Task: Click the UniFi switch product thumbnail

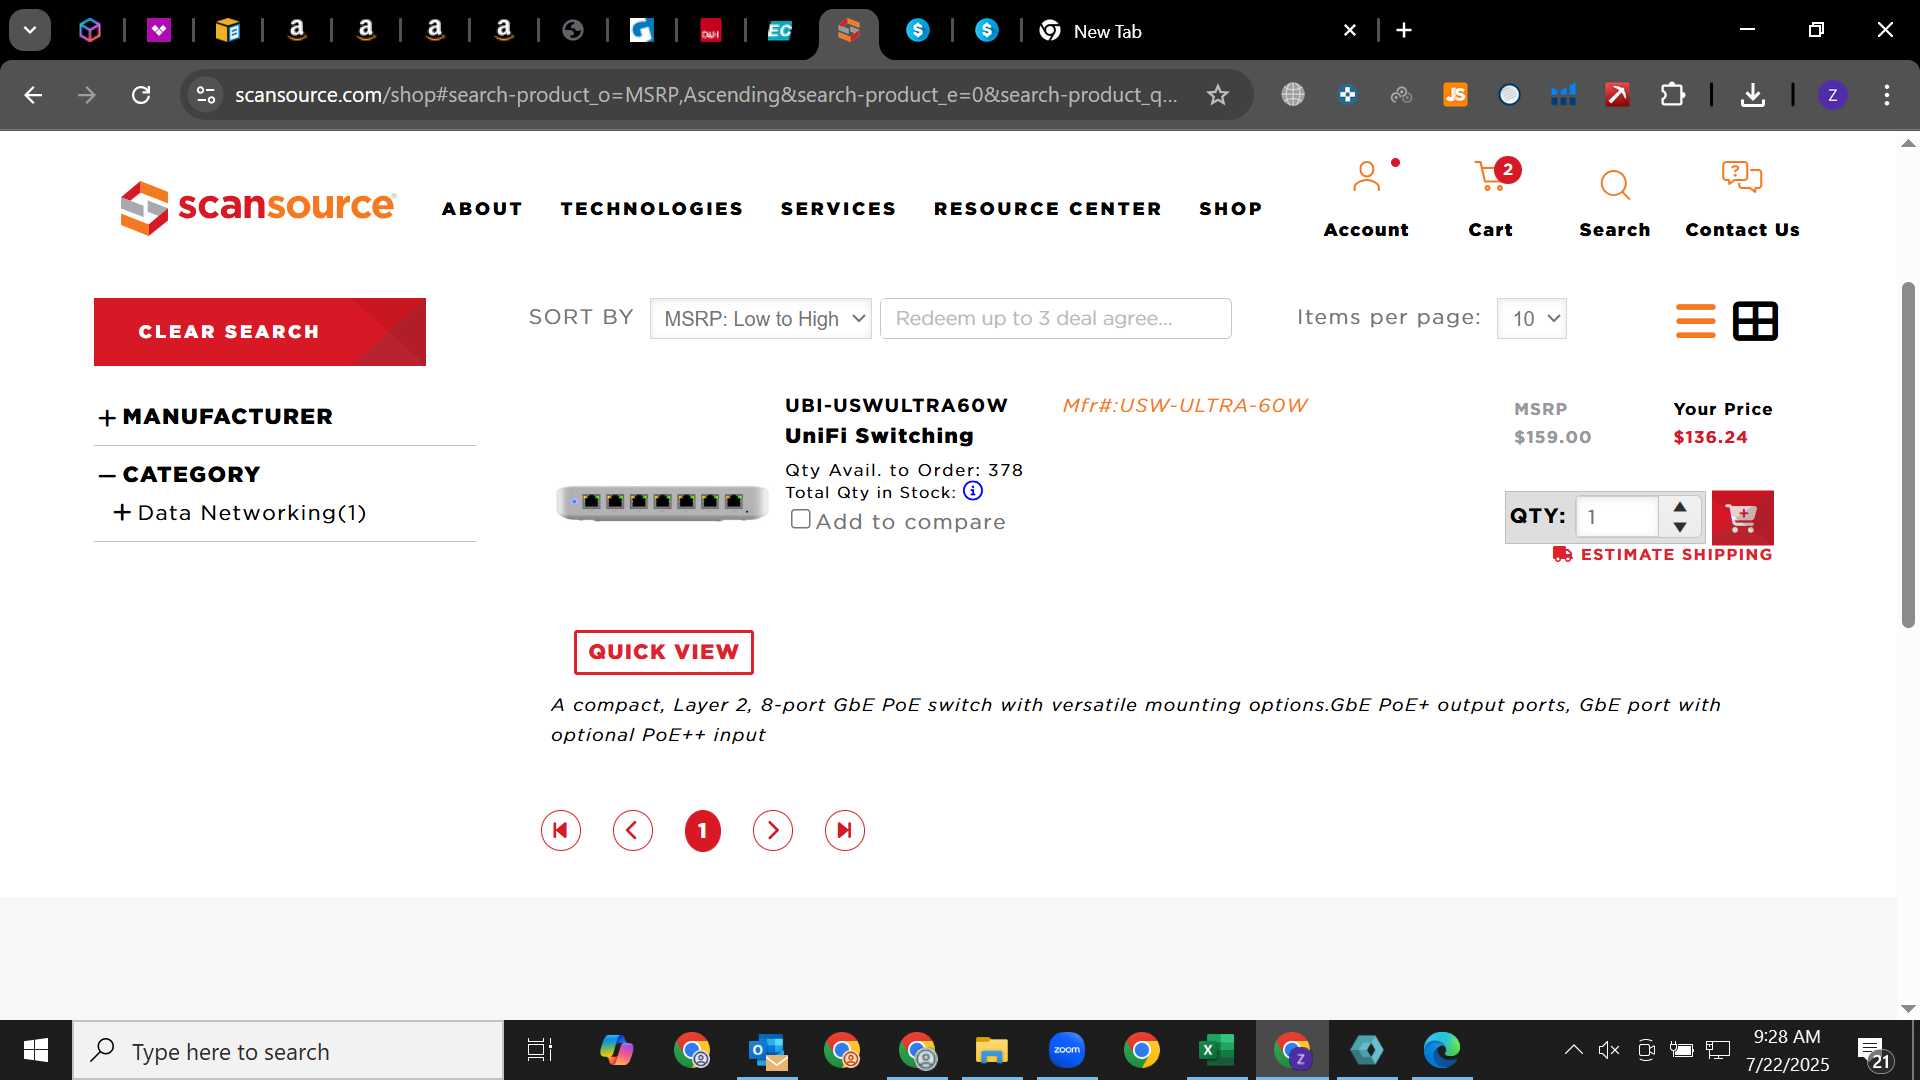Action: [662, 501]
